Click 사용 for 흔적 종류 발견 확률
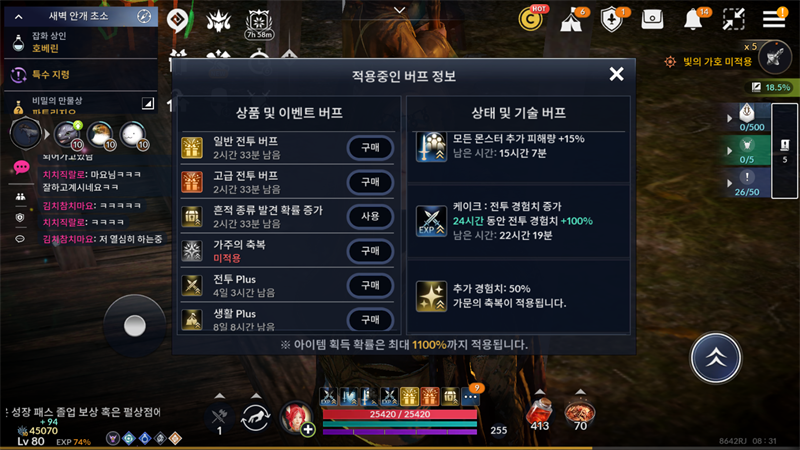Screen dimensions: 800x450 (x=370, y=216)
